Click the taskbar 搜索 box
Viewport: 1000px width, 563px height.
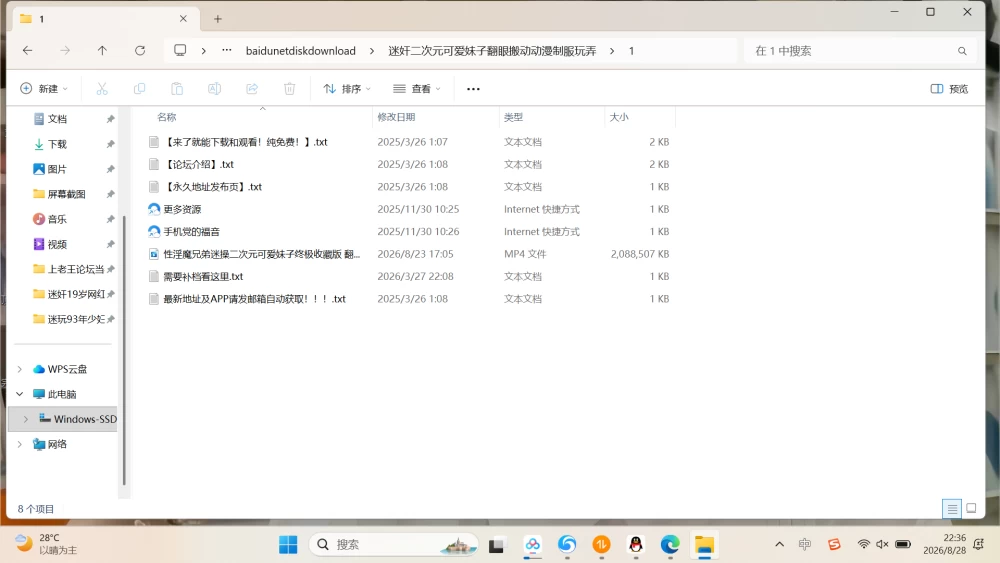pyautogui.click(x=393, y=545)
